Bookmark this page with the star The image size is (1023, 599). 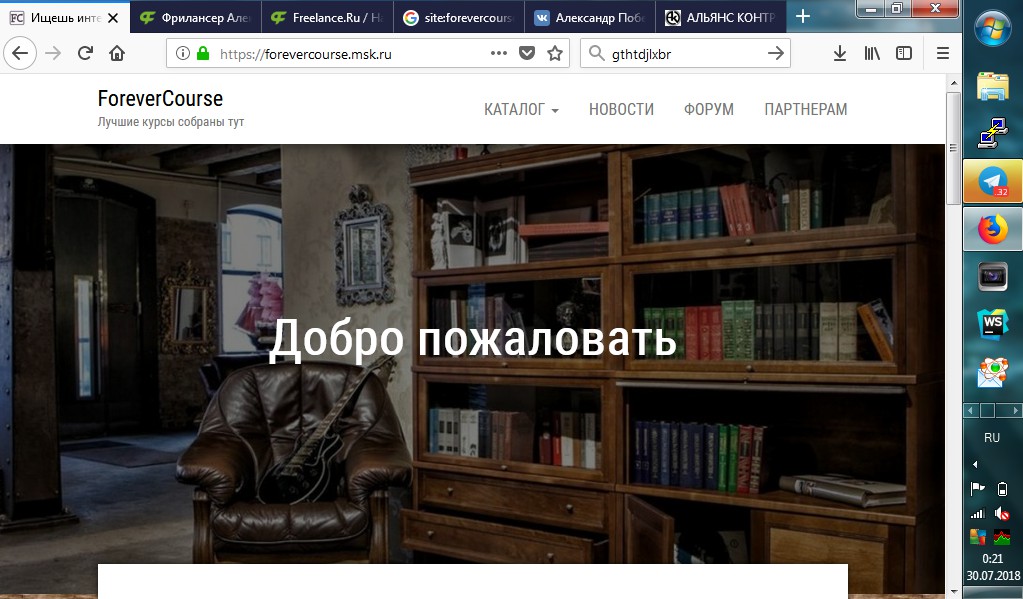pos(555,54)
